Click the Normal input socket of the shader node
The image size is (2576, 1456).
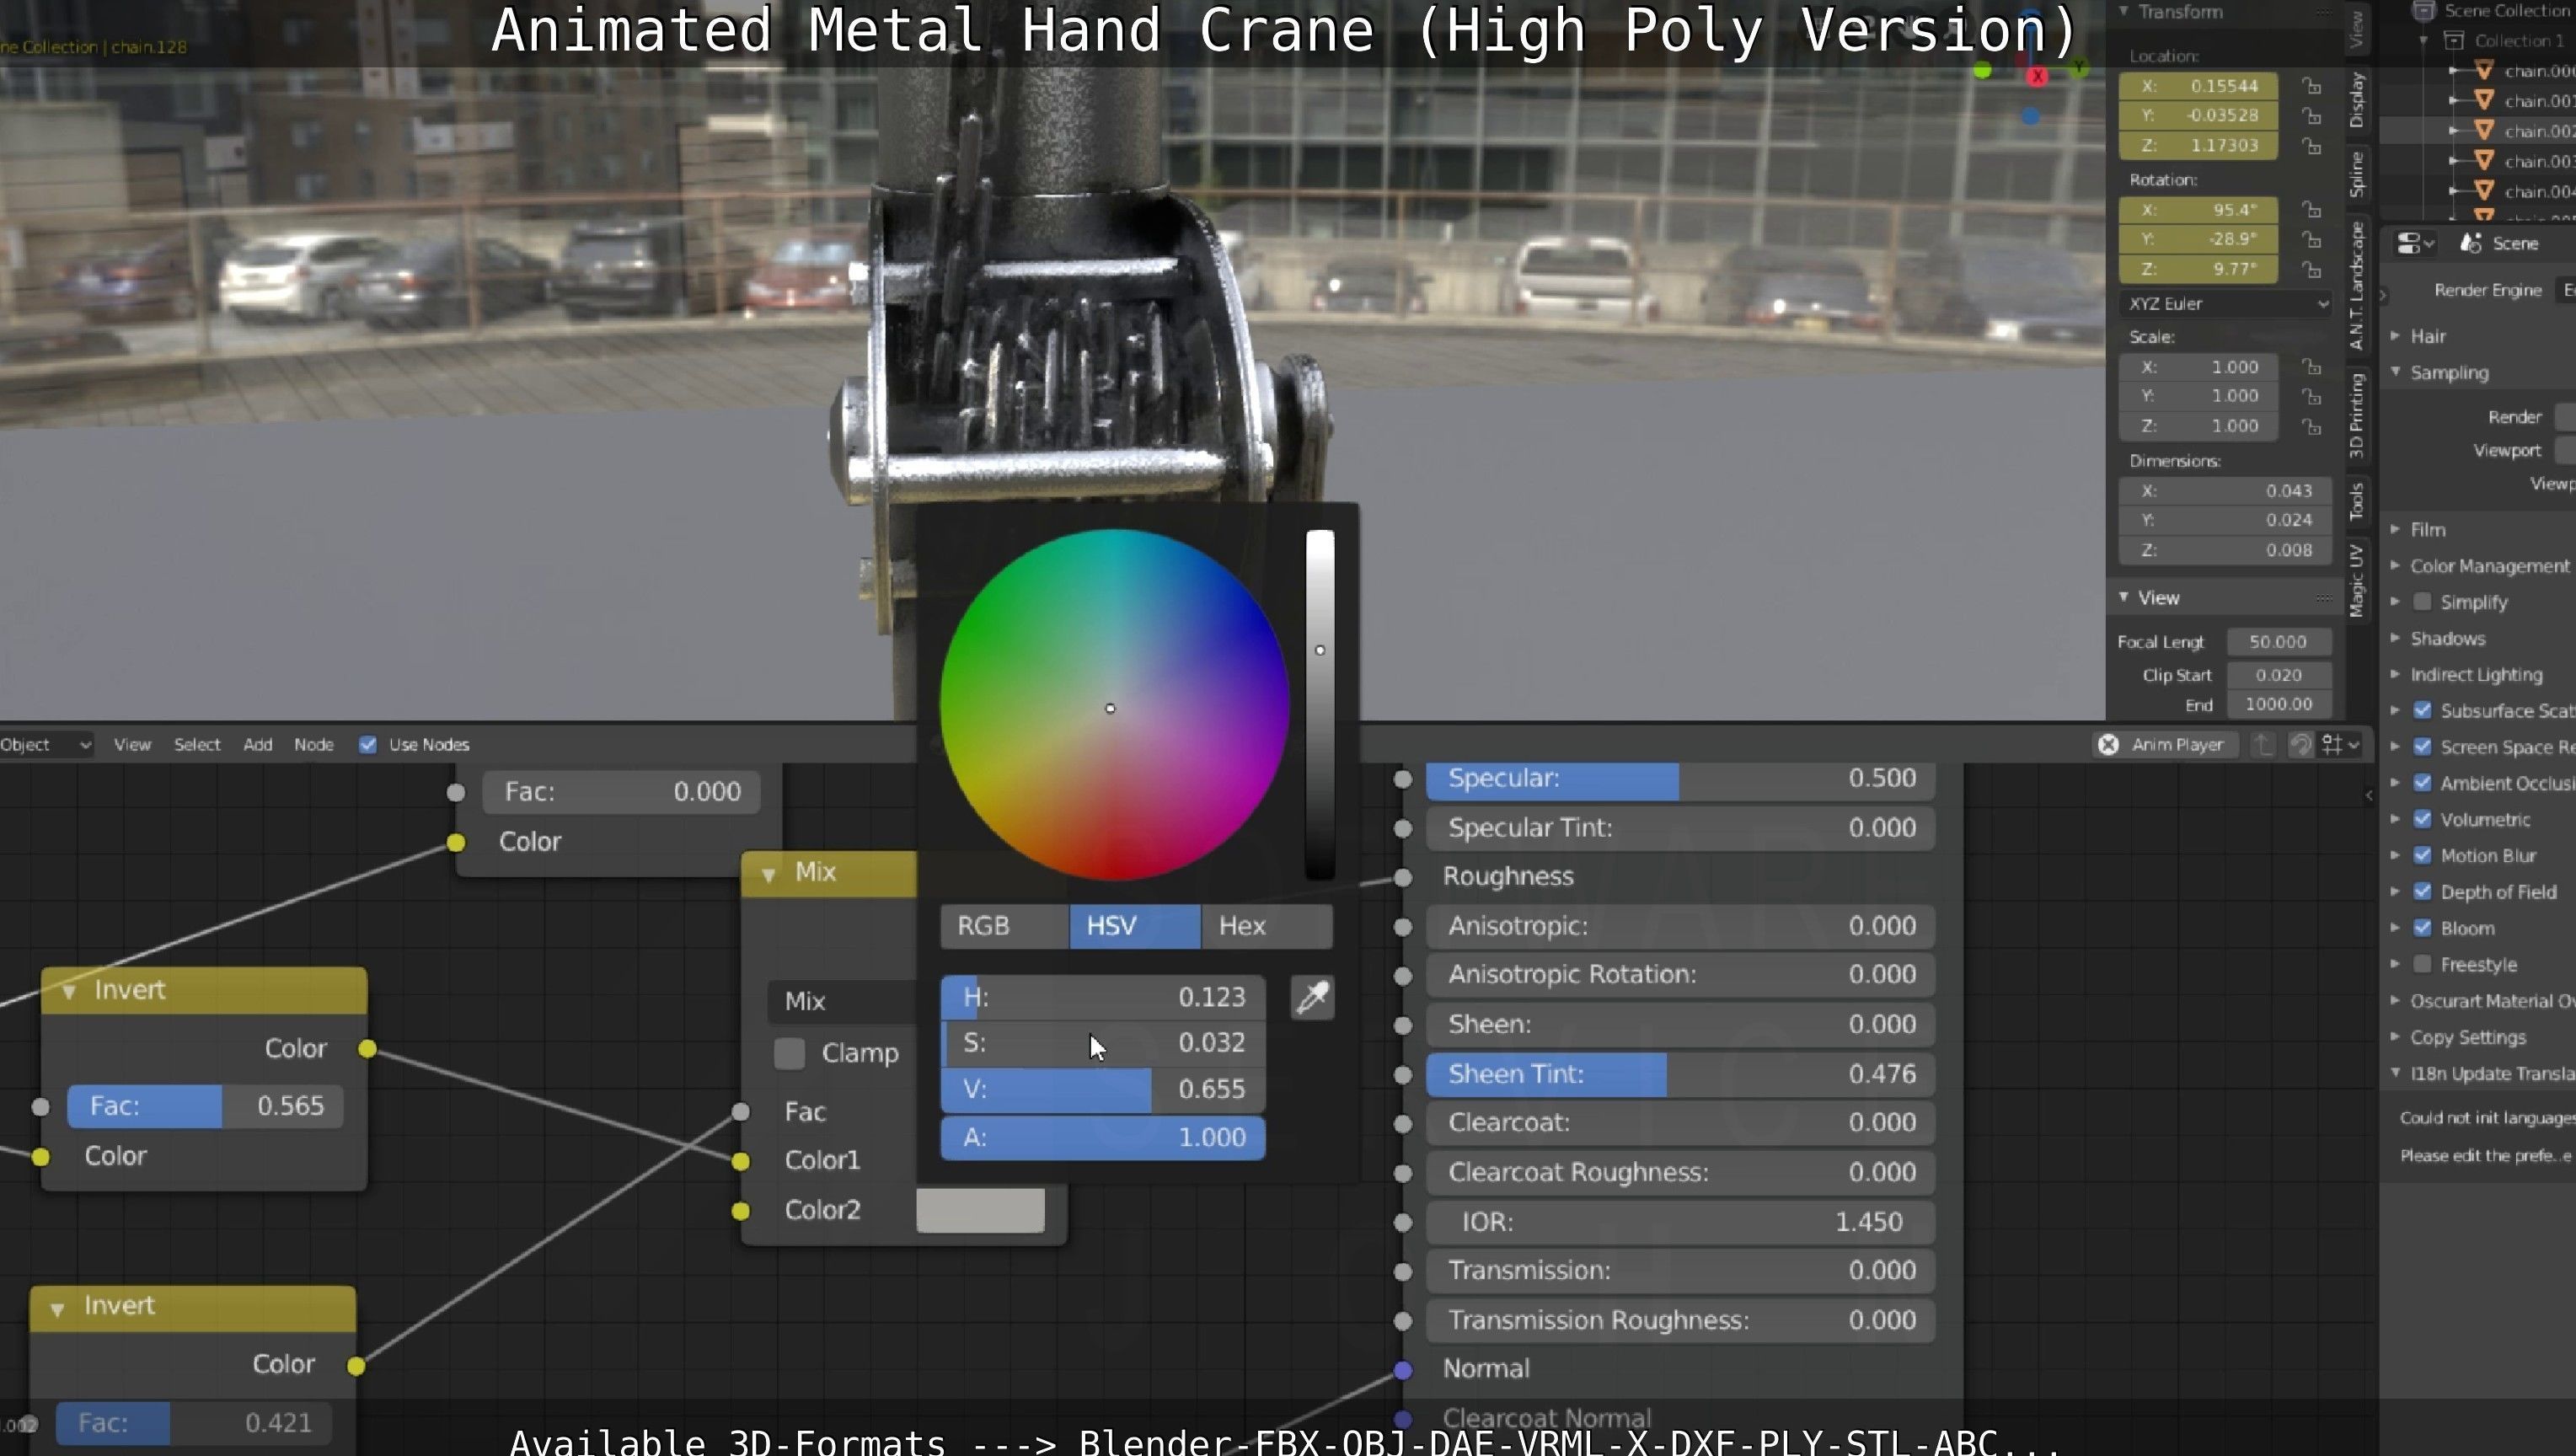pos(1403,1370)
